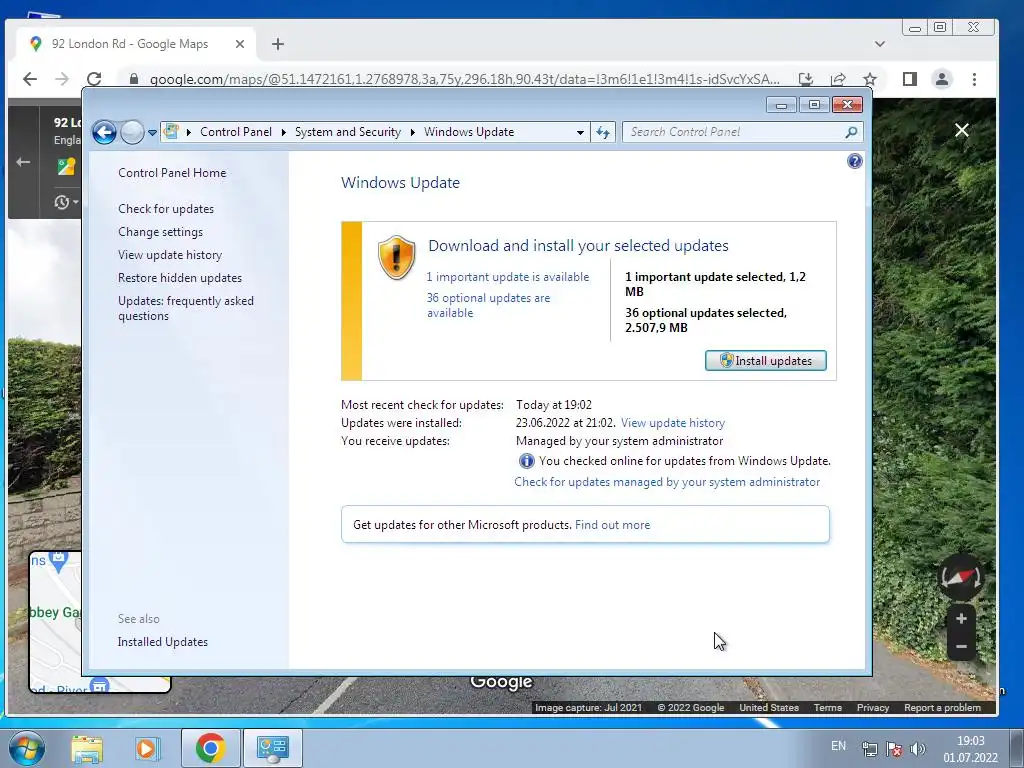Bookmark this page with star icon
This screenshot has width=1024, height=768.
[870, 79]
